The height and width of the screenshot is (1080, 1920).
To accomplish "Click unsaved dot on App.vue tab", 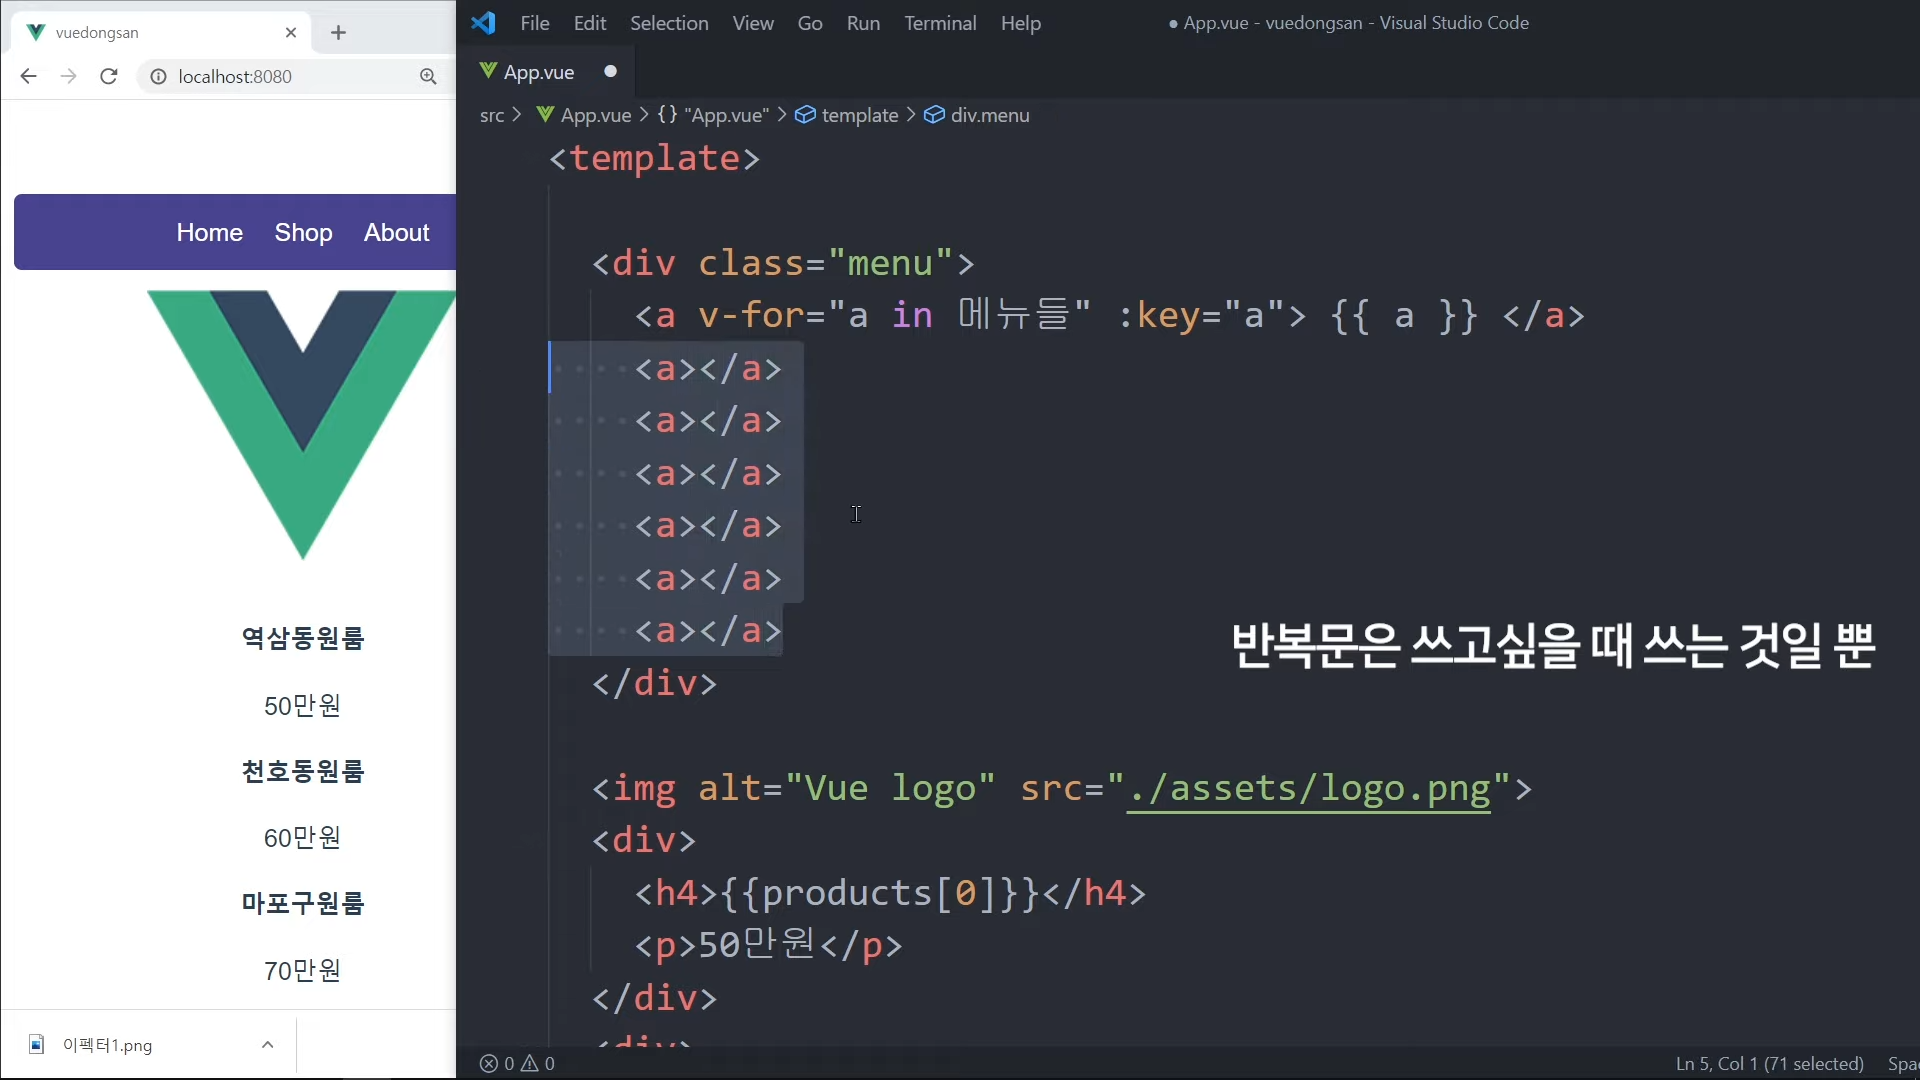I will tap(610, 71).
